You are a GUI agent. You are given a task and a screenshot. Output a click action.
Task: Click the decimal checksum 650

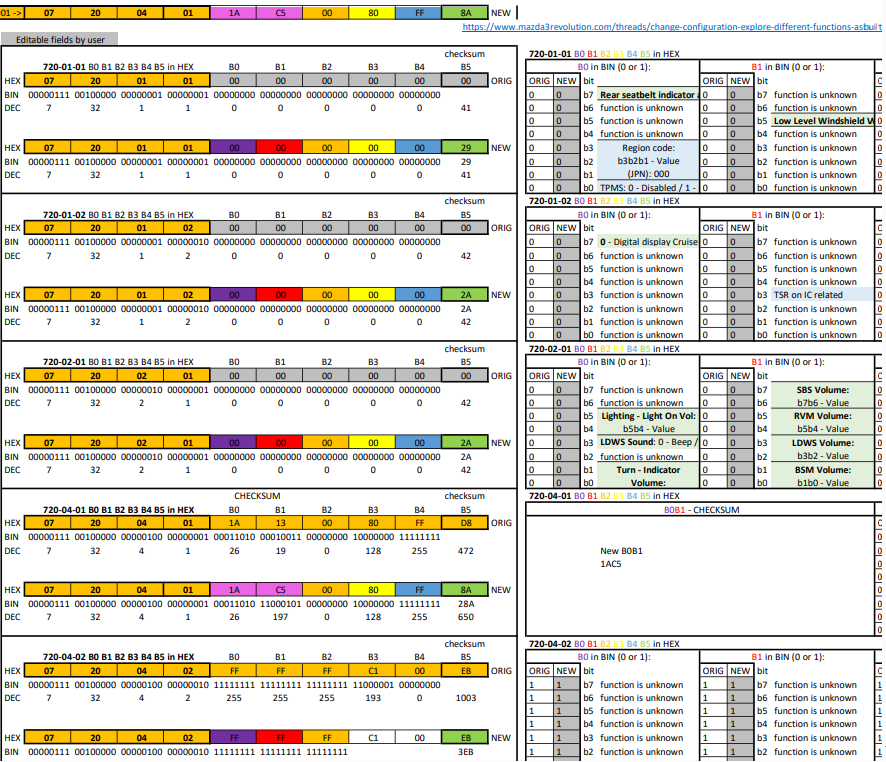coord(465,617)
